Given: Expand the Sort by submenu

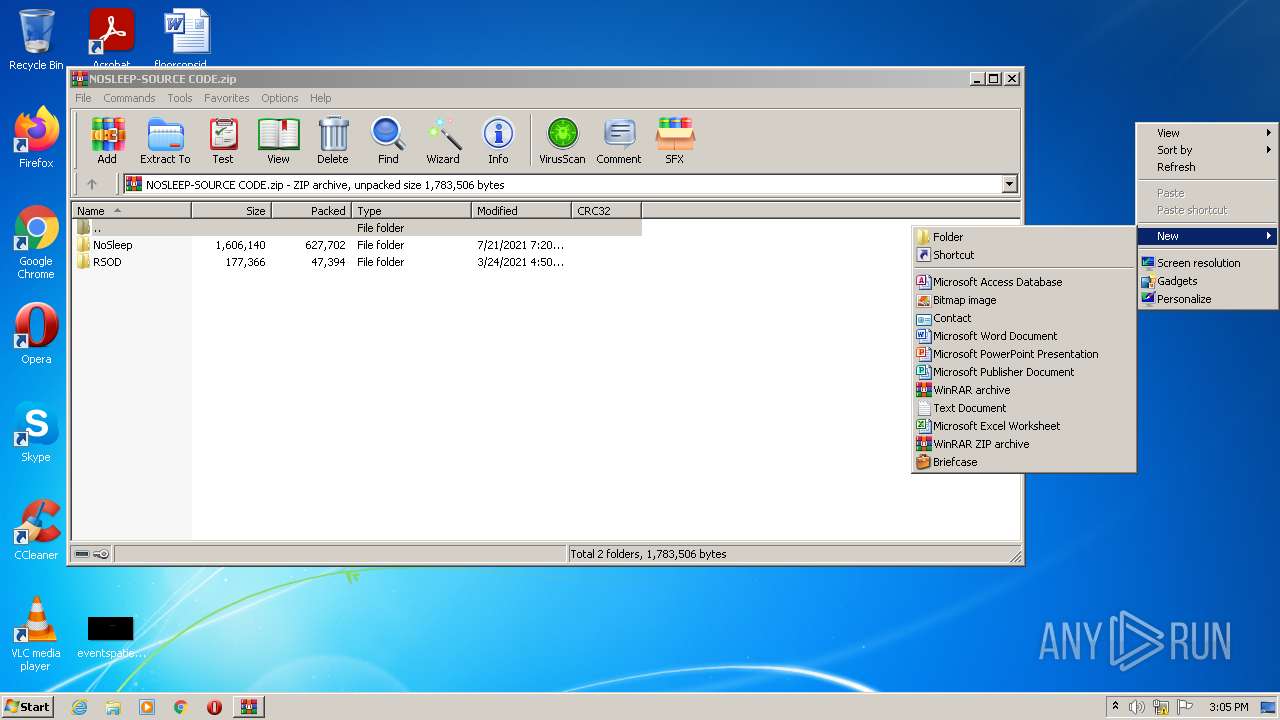Looking at the screenshot, I should click(1207, 150).
